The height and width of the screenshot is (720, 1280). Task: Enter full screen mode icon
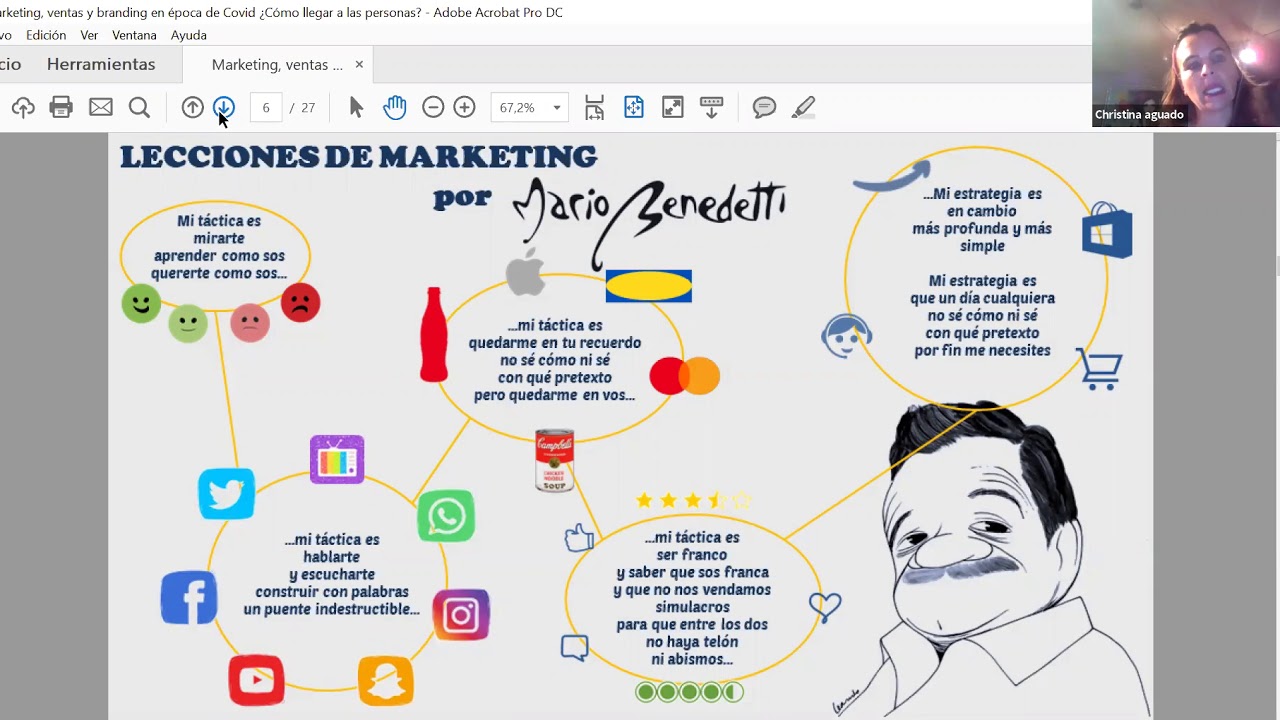pos(673,107)
